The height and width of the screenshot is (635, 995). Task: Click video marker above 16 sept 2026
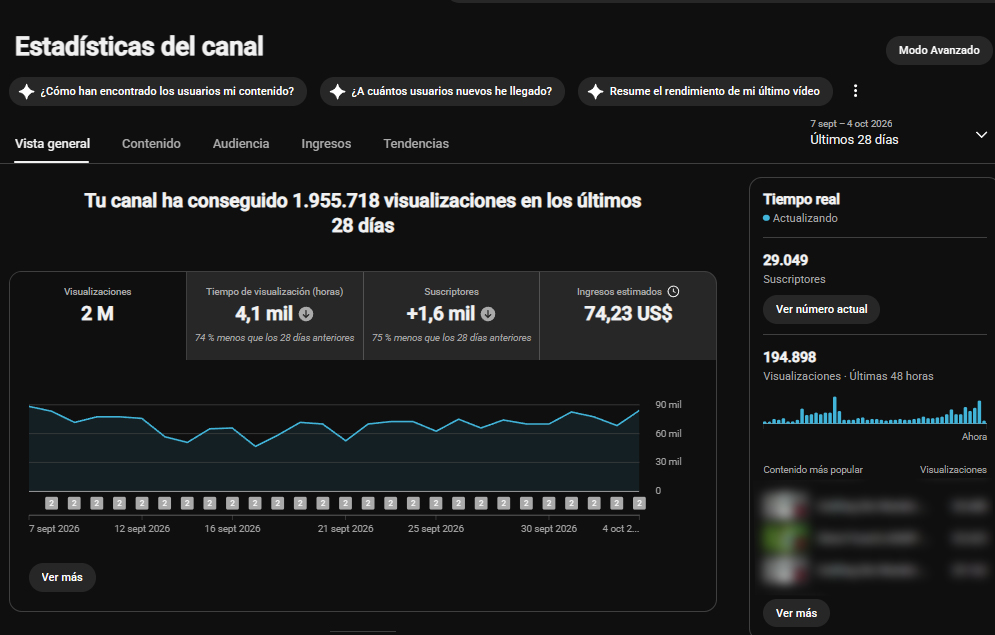232,503
